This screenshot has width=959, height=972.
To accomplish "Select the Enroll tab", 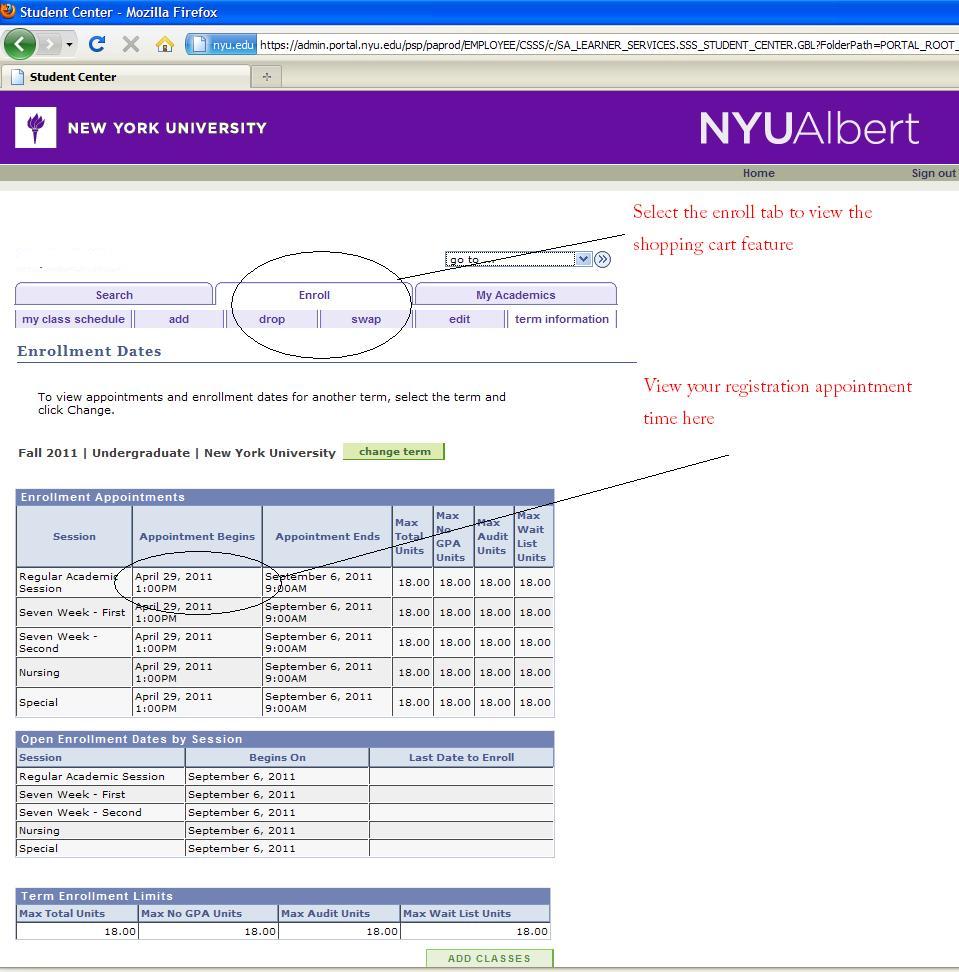I will point(314,295).
